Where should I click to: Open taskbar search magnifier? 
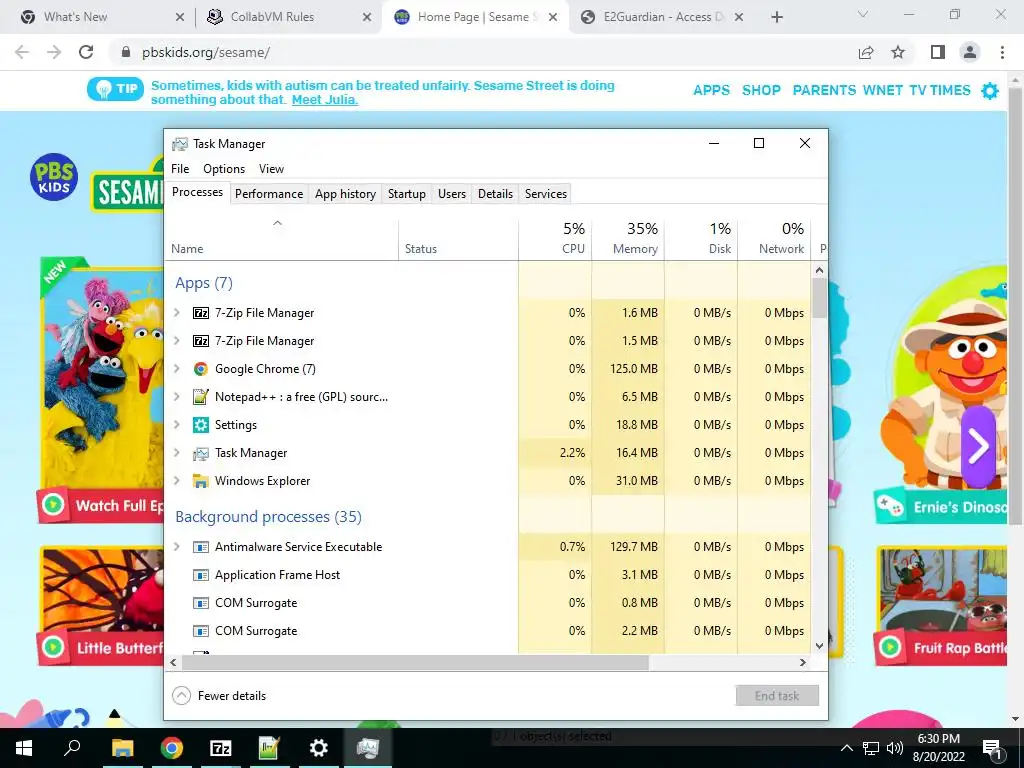[x=72, y=748]
